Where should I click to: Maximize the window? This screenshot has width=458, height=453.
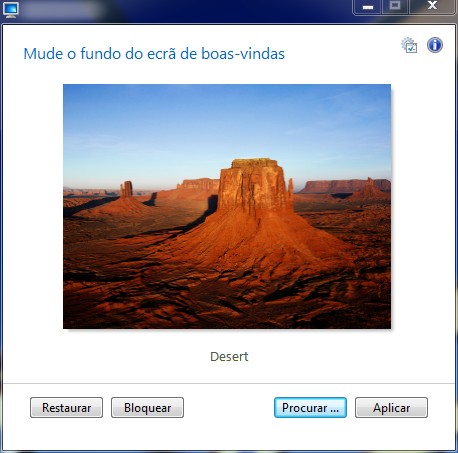[x=395, y=6]
